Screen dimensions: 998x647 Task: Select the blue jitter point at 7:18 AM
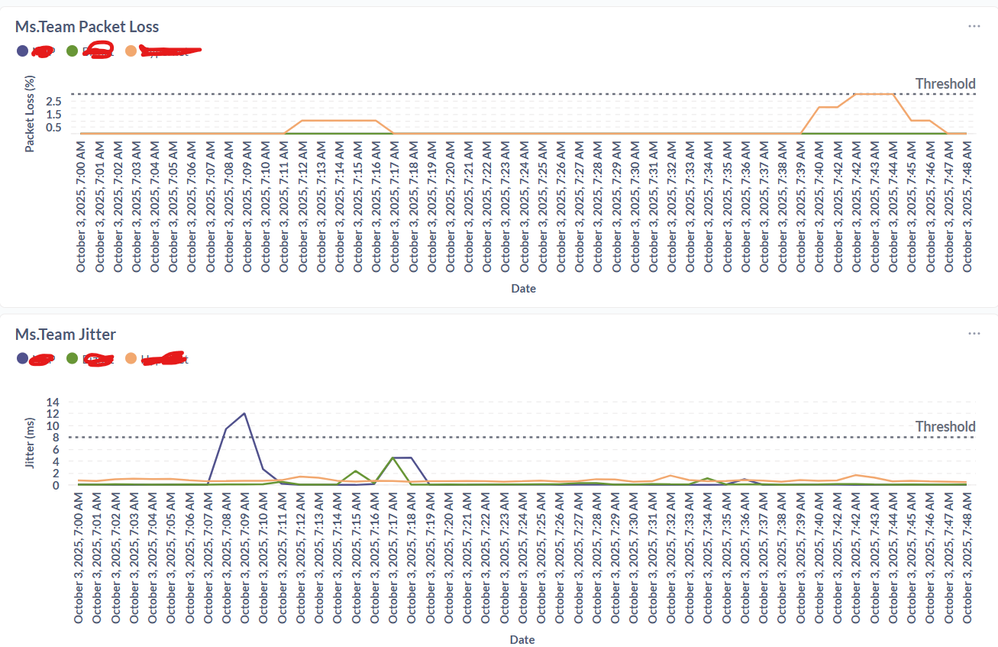tap(411, 457)
